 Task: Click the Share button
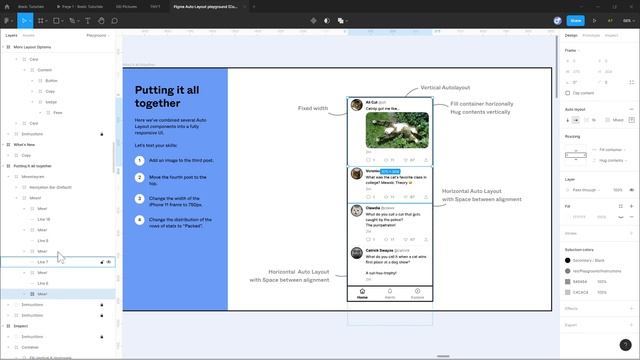click(576, 20)
